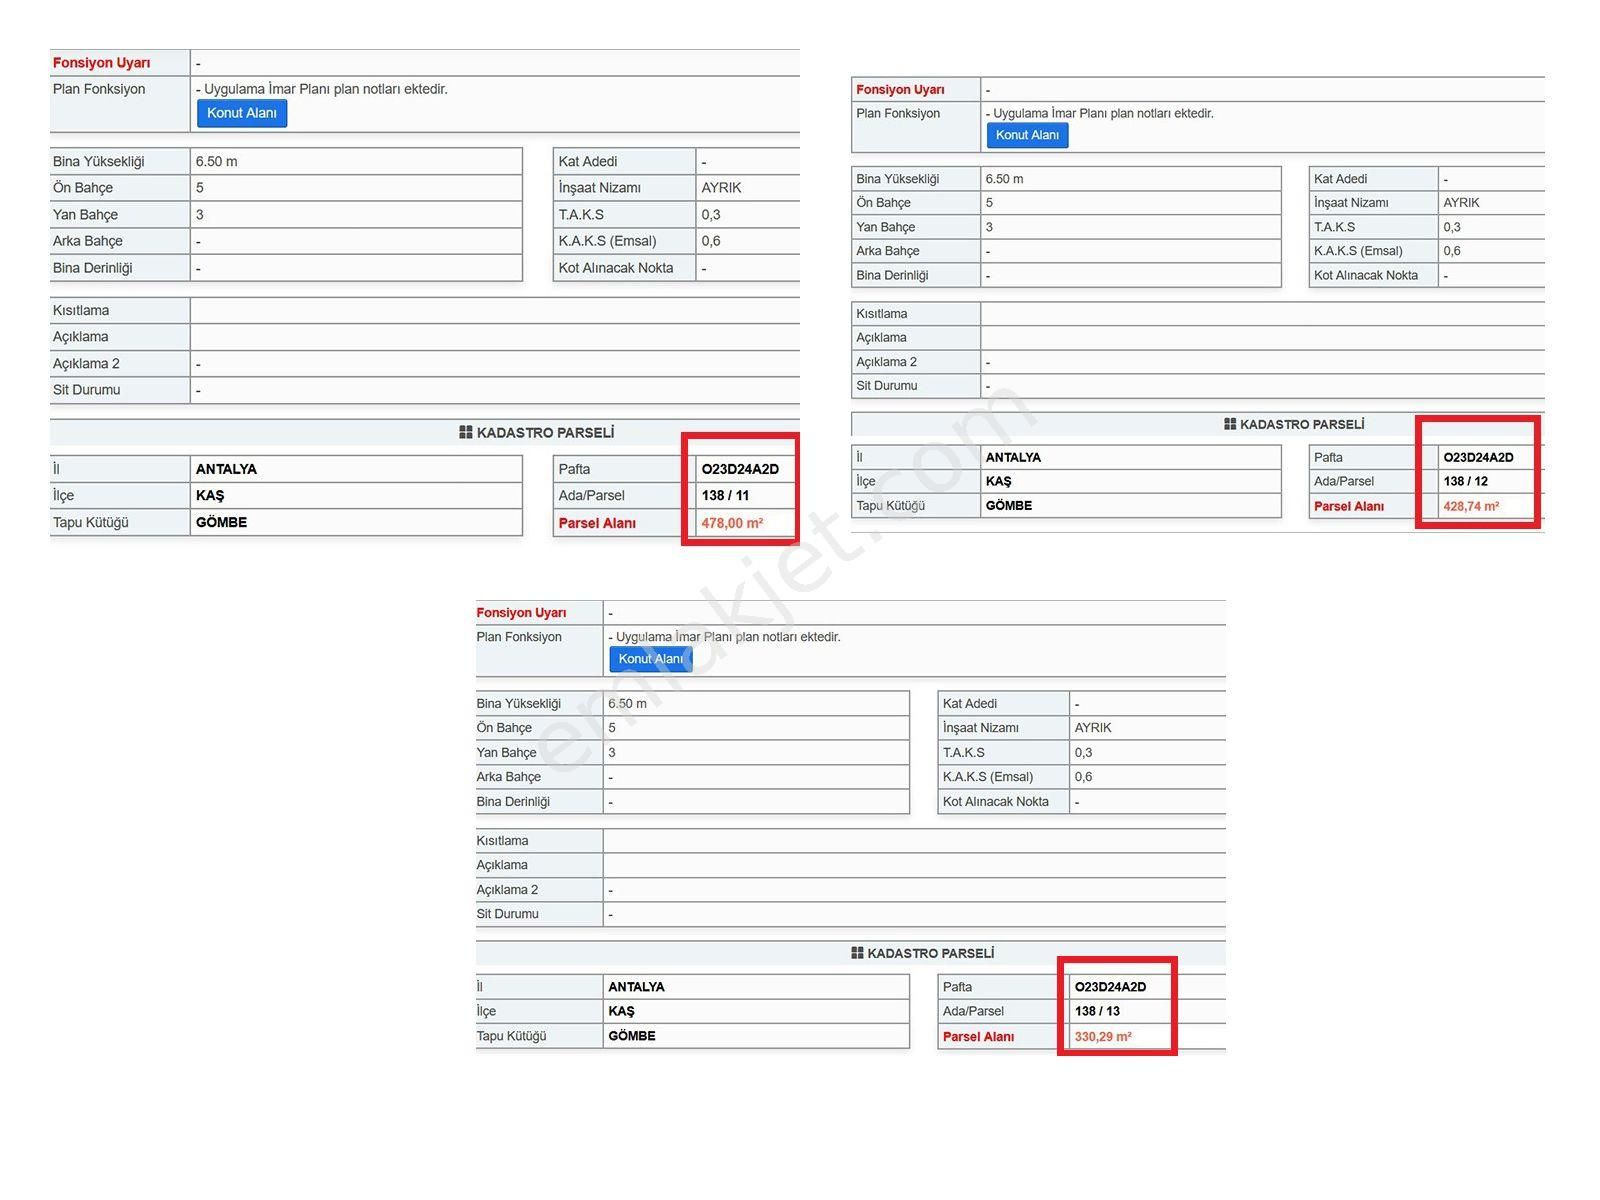
Task: Click T.A.K.S value 0,3 in 138 / 12 record
Action: click(1452, 227)
